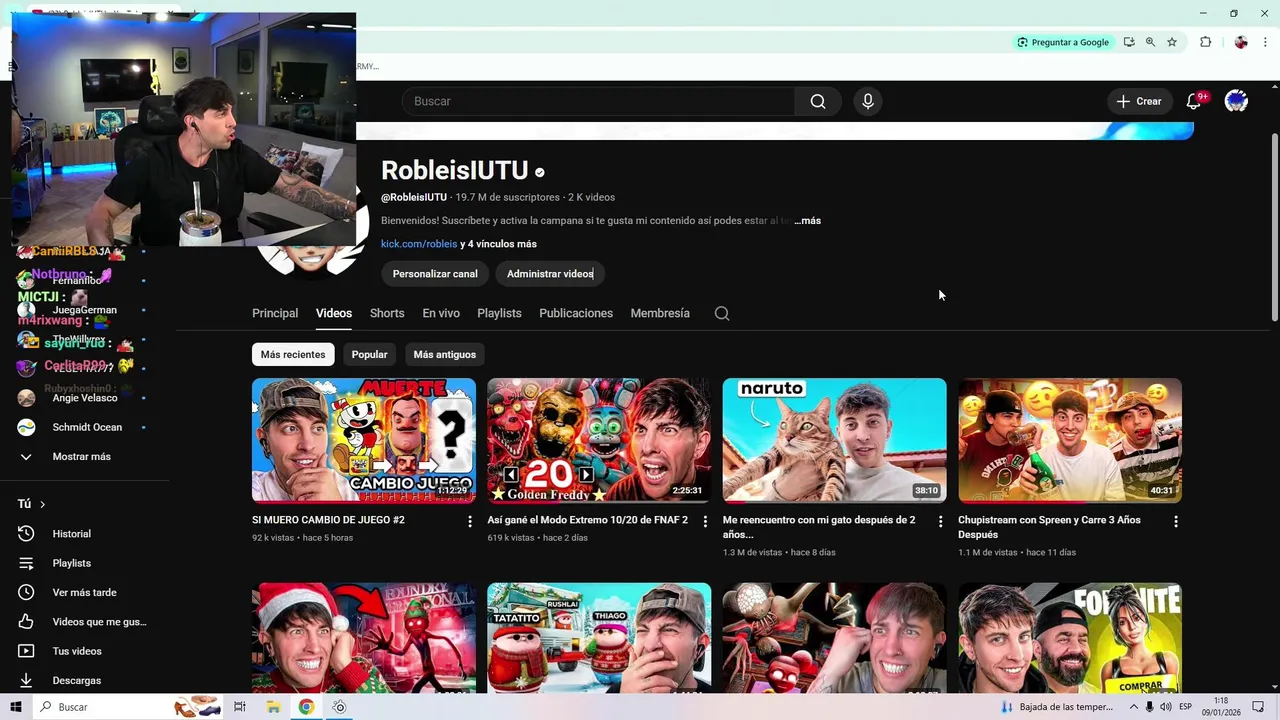Image resolution: width=1280 pixels, height=720 pixels.
Task: Open notifications bell with 9+ badge
Action: (1194, 101)
